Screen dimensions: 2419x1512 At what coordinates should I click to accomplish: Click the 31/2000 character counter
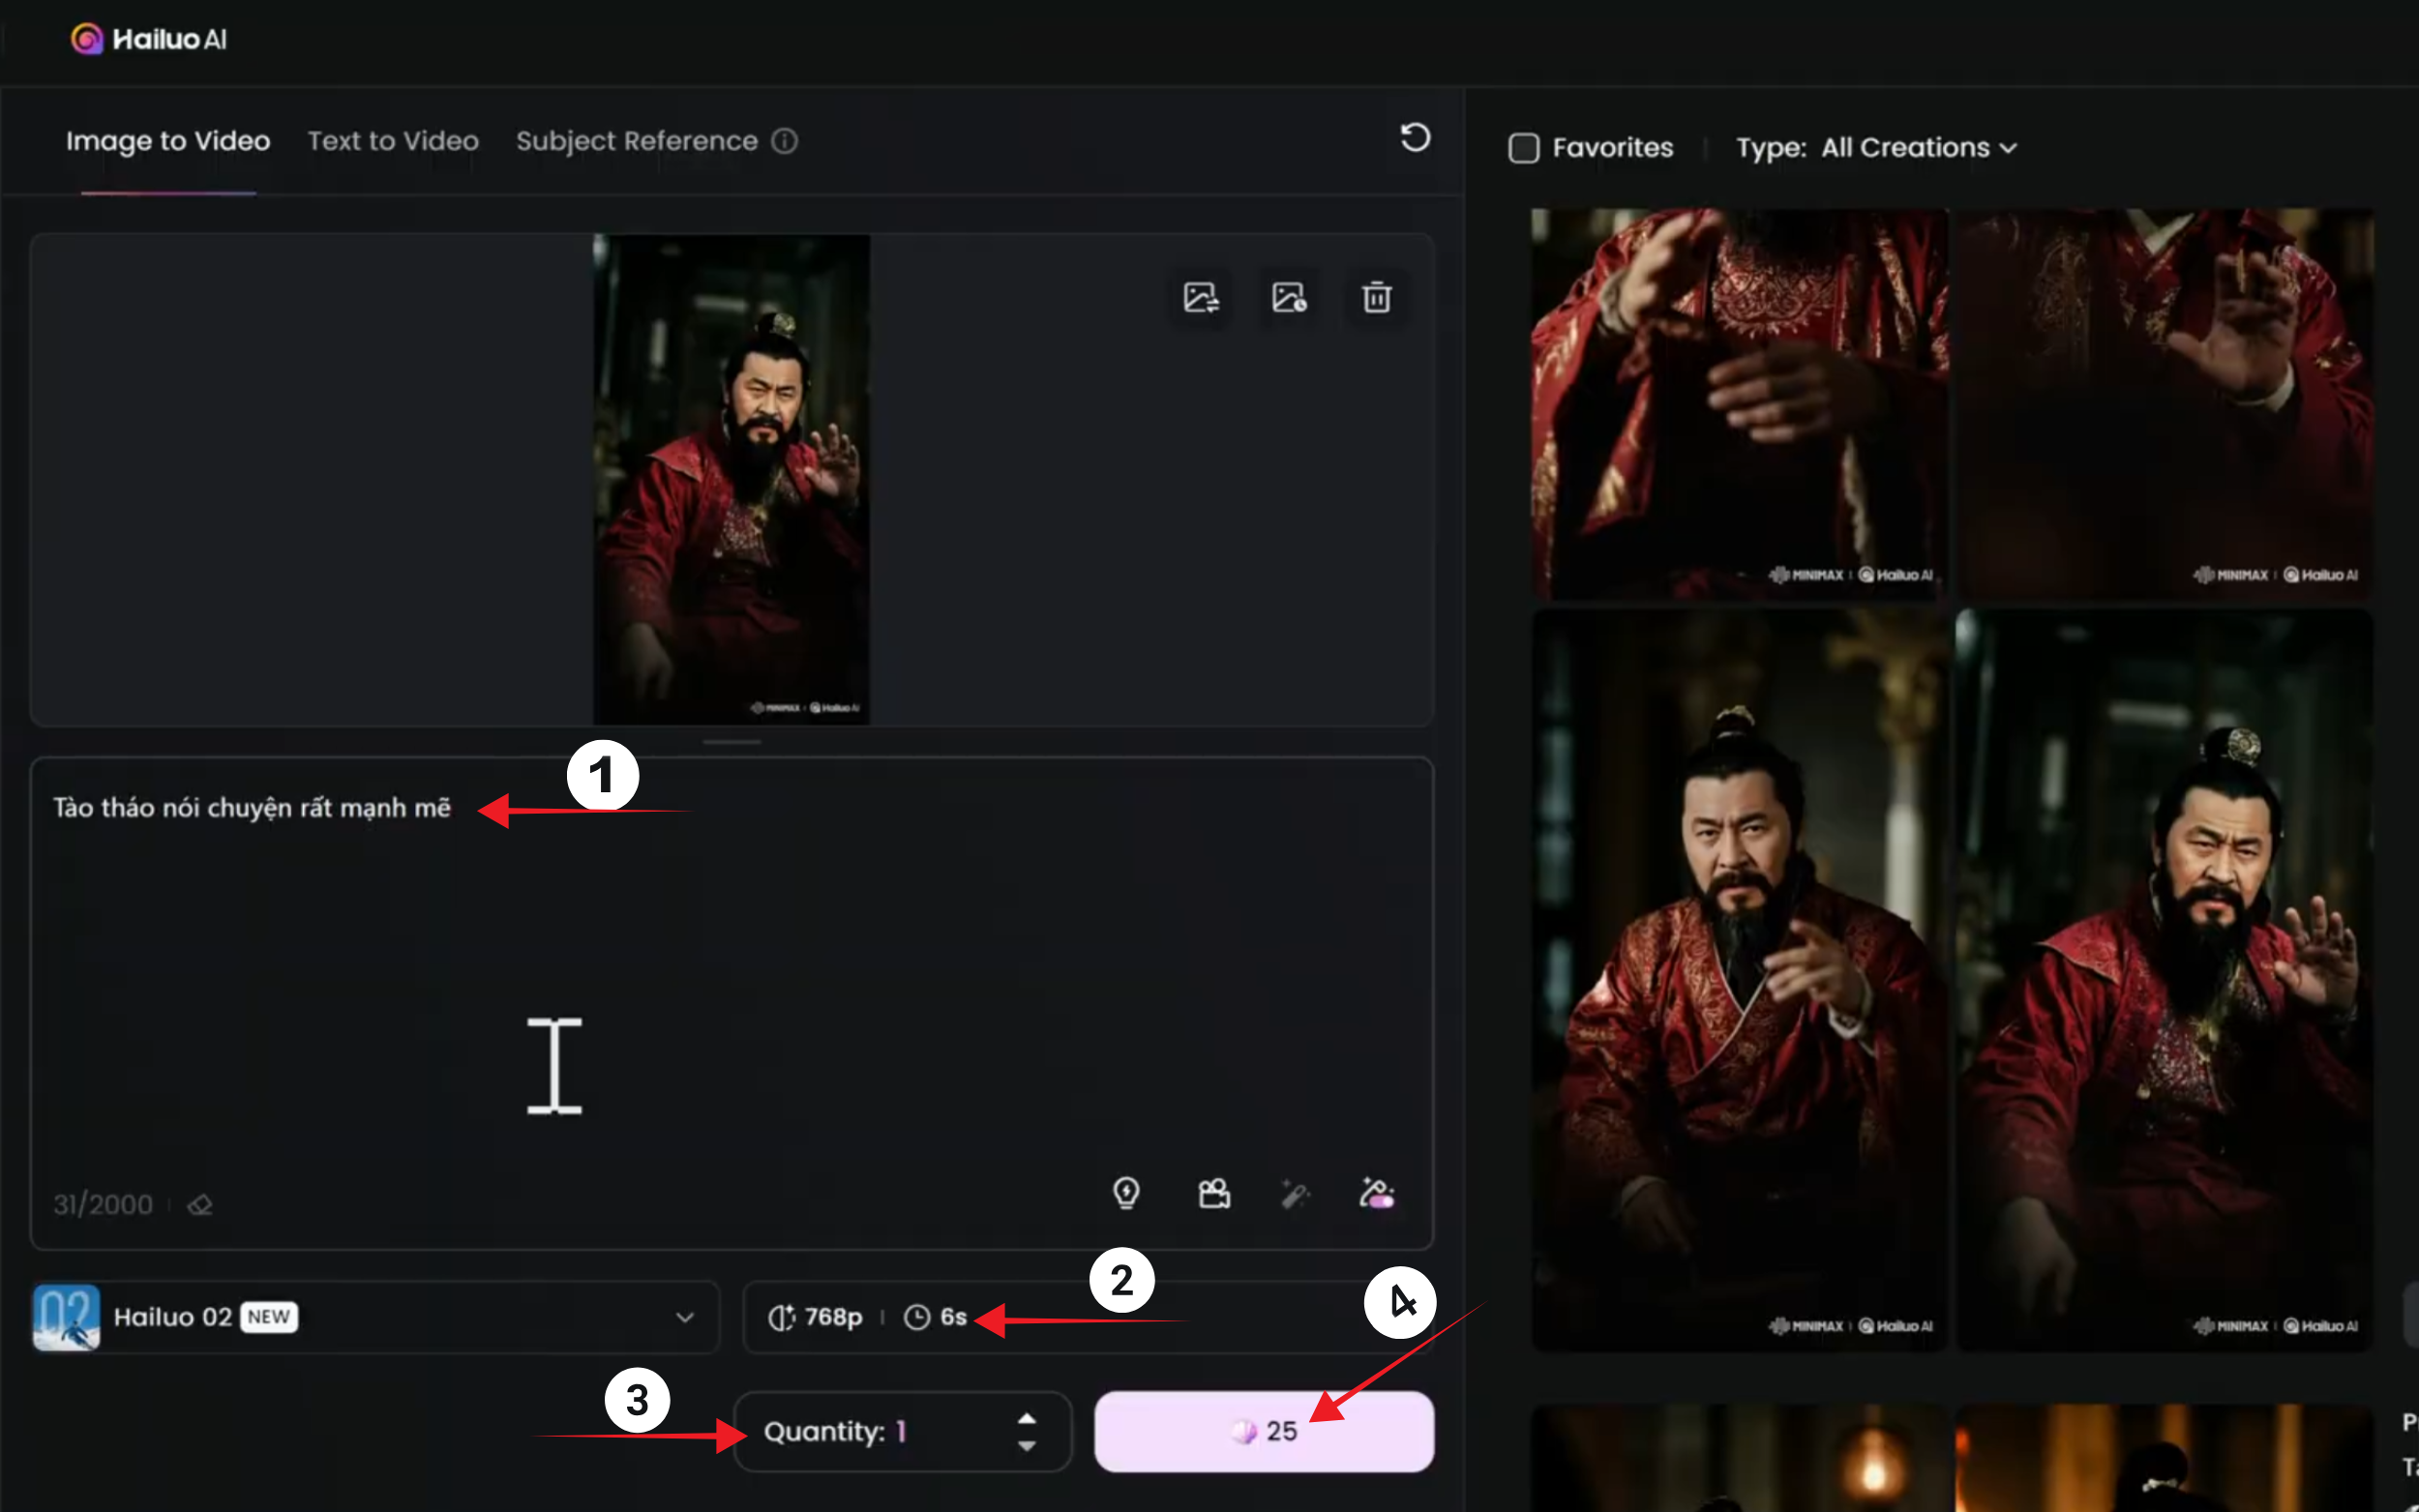[103, 1204]
